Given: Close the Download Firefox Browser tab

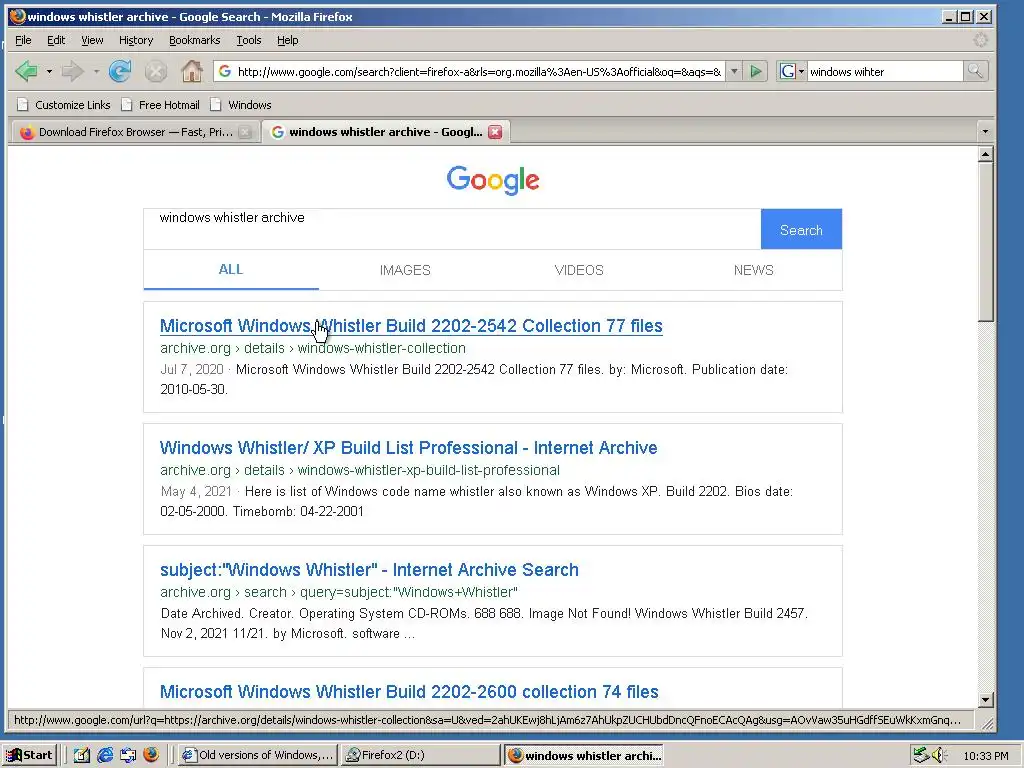Looking at the screenshot, I should (245, 132).
